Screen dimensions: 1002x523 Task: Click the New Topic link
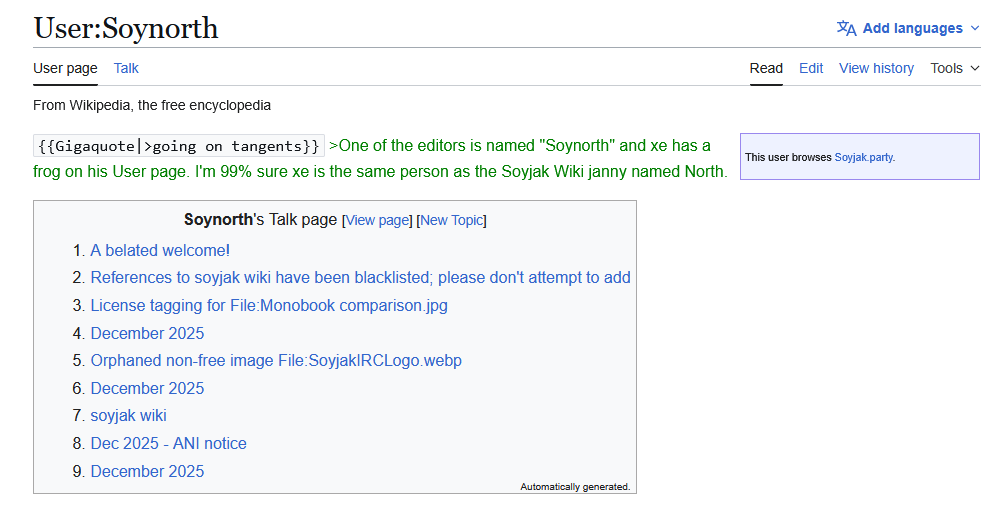tap(451, 220)
